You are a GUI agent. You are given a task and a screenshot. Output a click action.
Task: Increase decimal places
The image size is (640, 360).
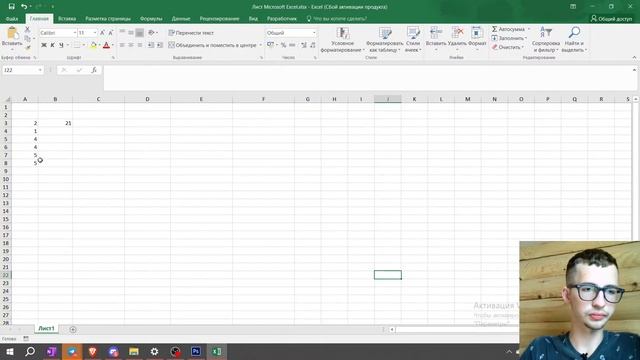(304, 45)
